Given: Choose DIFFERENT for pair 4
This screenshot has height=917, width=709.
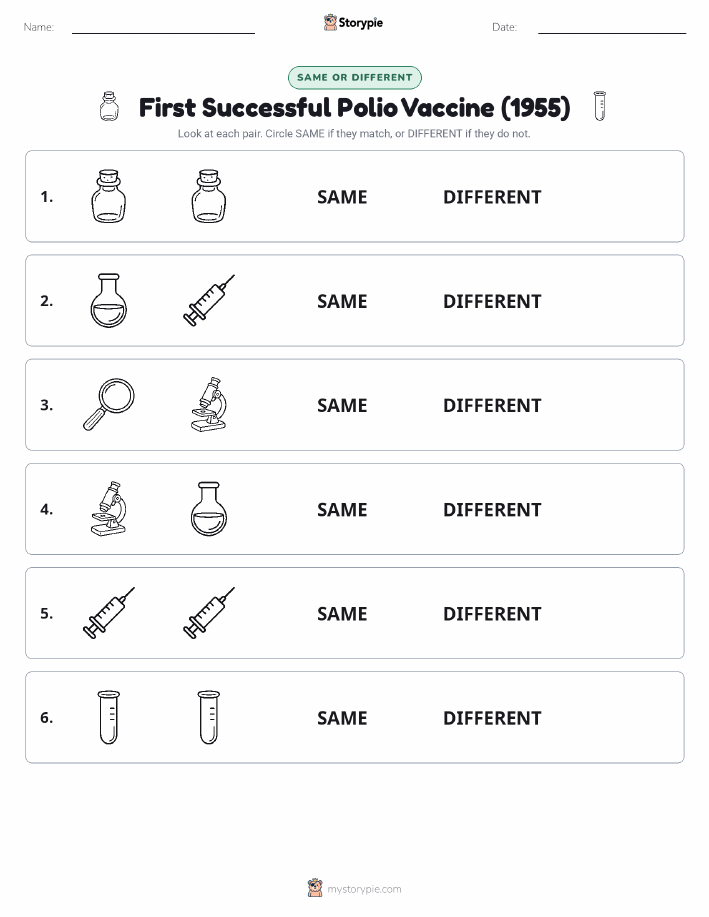Looking at the screenshot, I should click(492, 509).
